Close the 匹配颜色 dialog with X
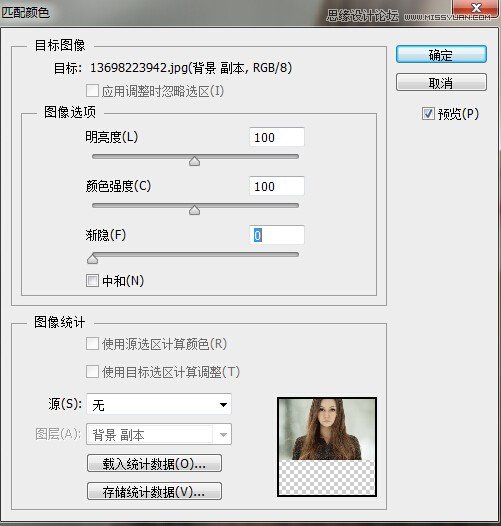This screenshot has width=501, height=526. [475, 8]
